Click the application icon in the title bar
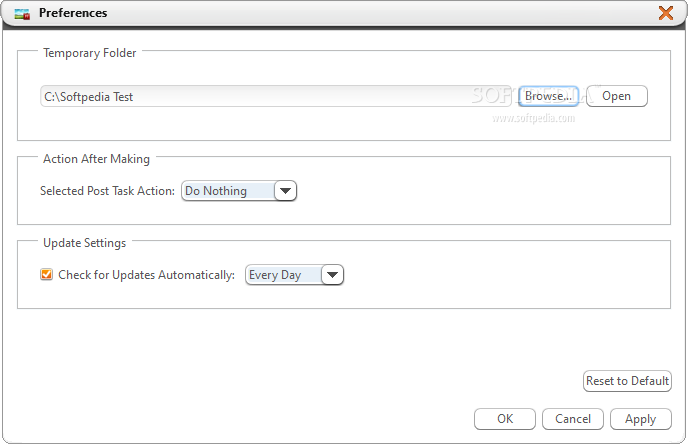 [x=22, y=14]
